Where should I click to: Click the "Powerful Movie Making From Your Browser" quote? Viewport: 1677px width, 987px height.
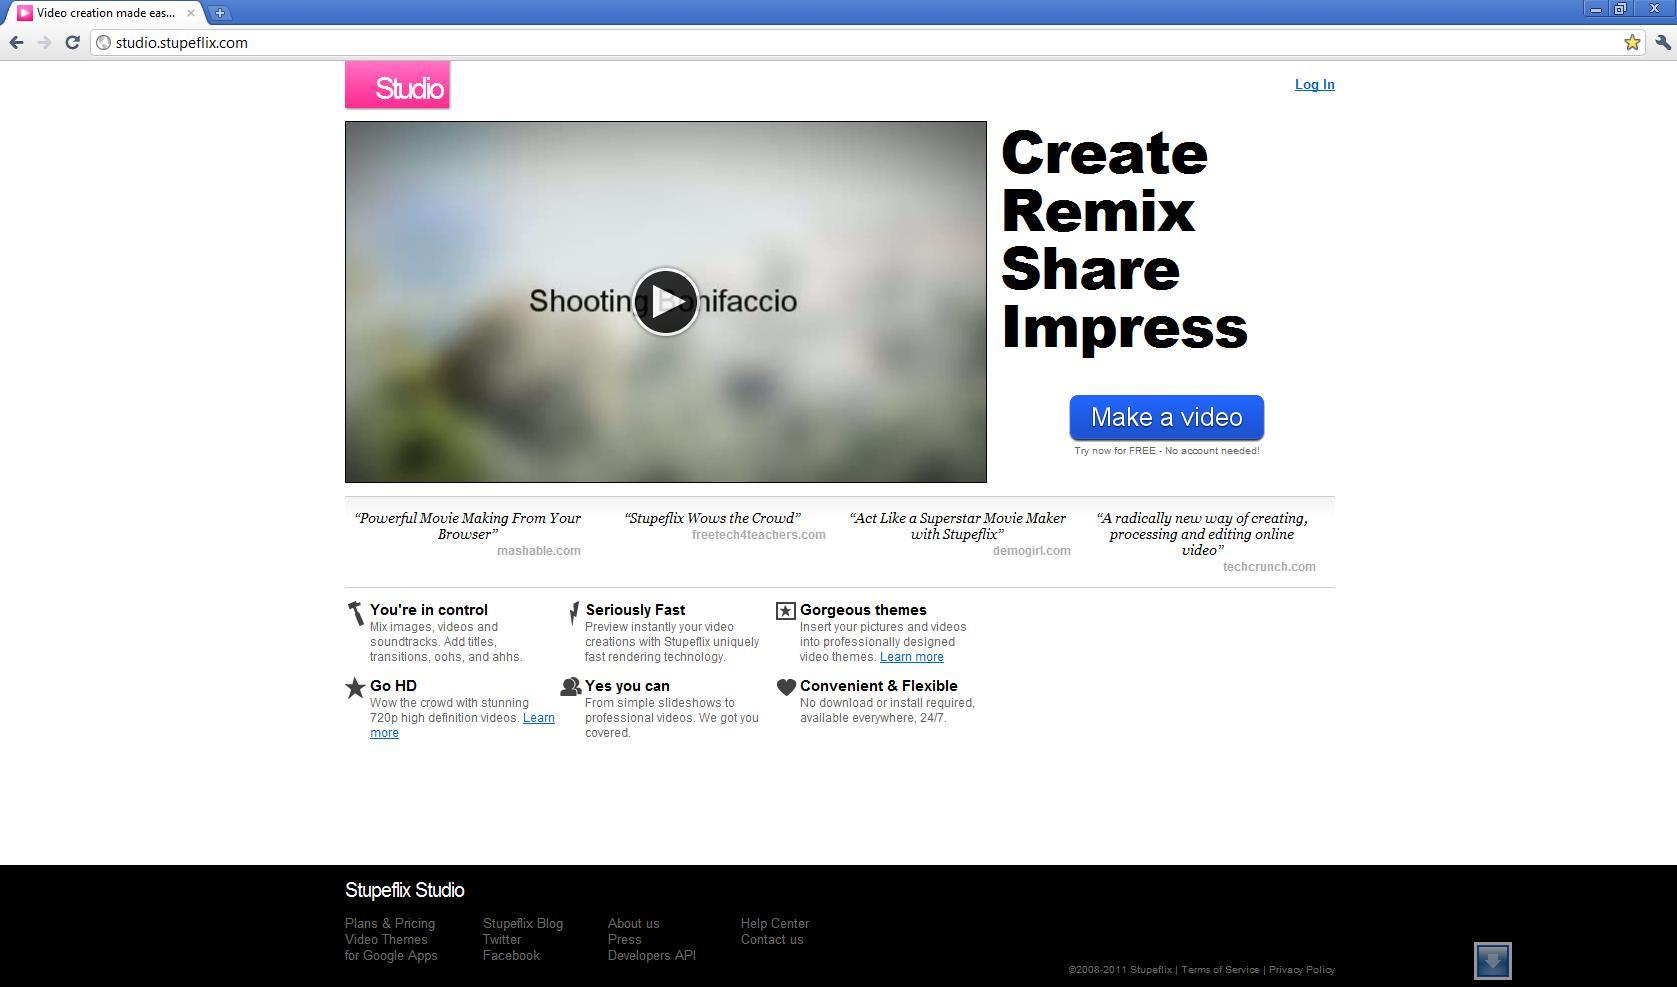(x=468, y=526)
